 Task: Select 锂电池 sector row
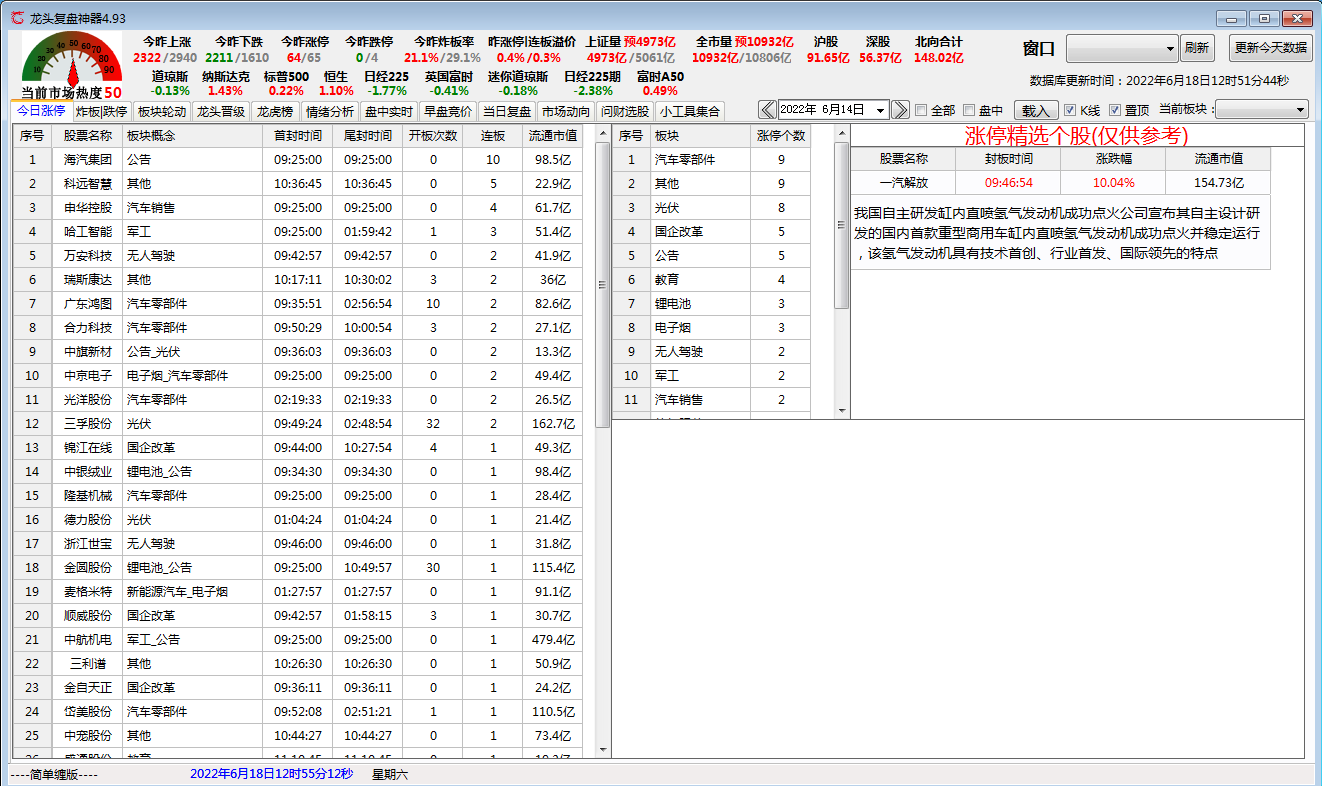point(712,303)
